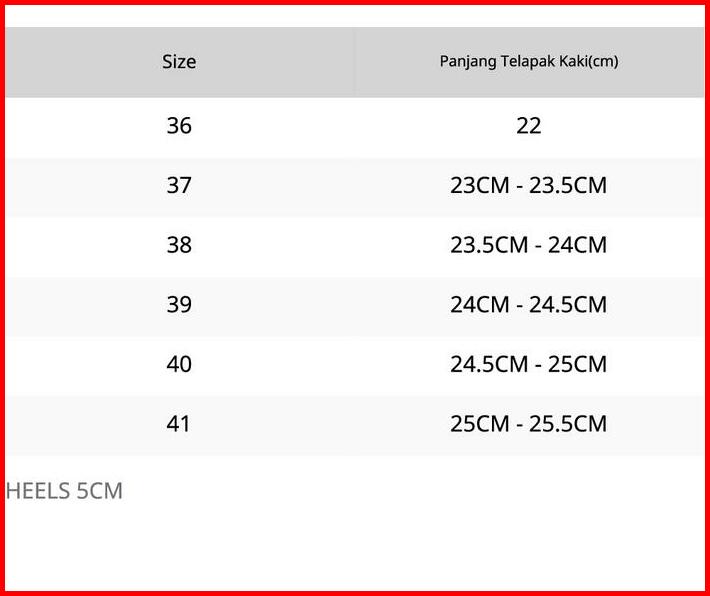Click the 23.5CM - 24CM length cell
710x596 pixels.
529,245
